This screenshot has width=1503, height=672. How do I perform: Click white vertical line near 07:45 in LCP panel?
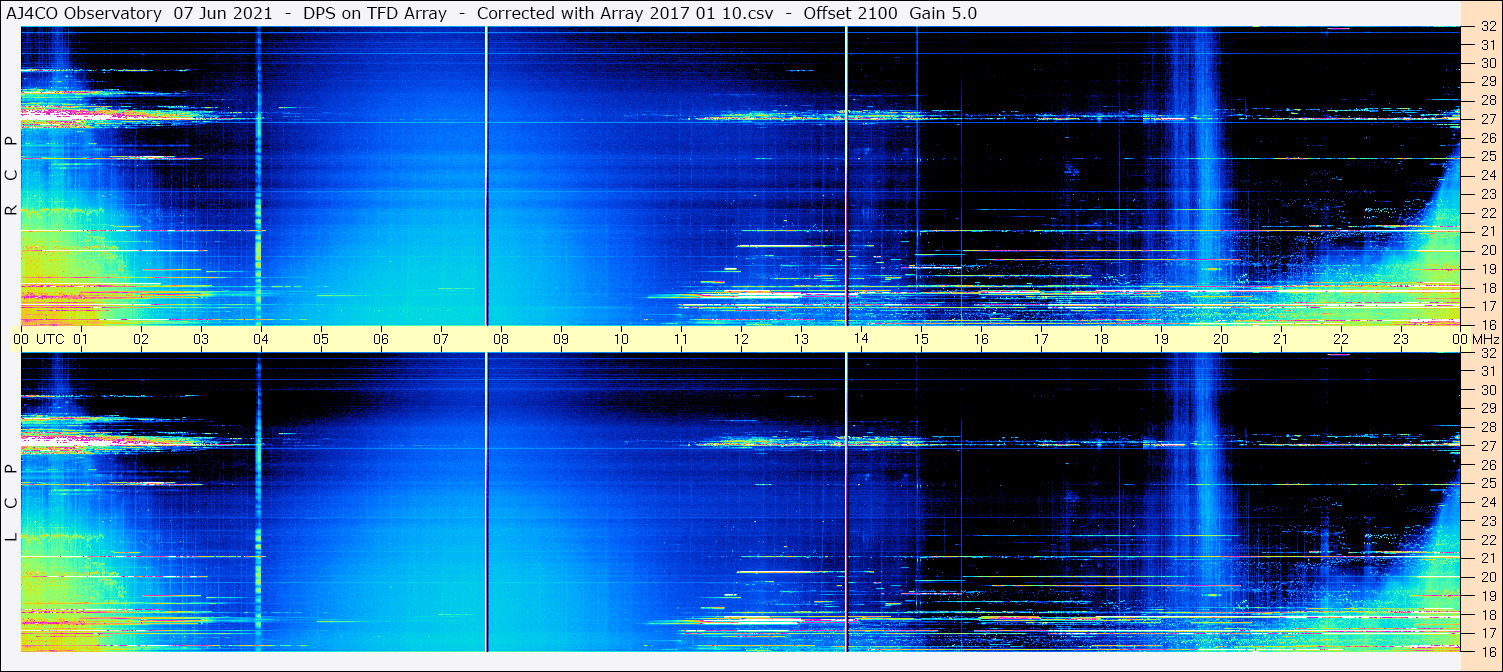[x=486, y=500]
